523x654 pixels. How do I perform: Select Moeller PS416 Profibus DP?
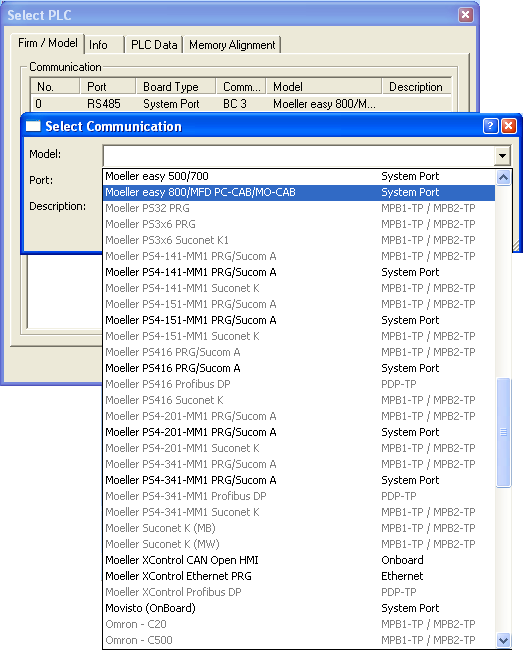(x=299, y=384)
